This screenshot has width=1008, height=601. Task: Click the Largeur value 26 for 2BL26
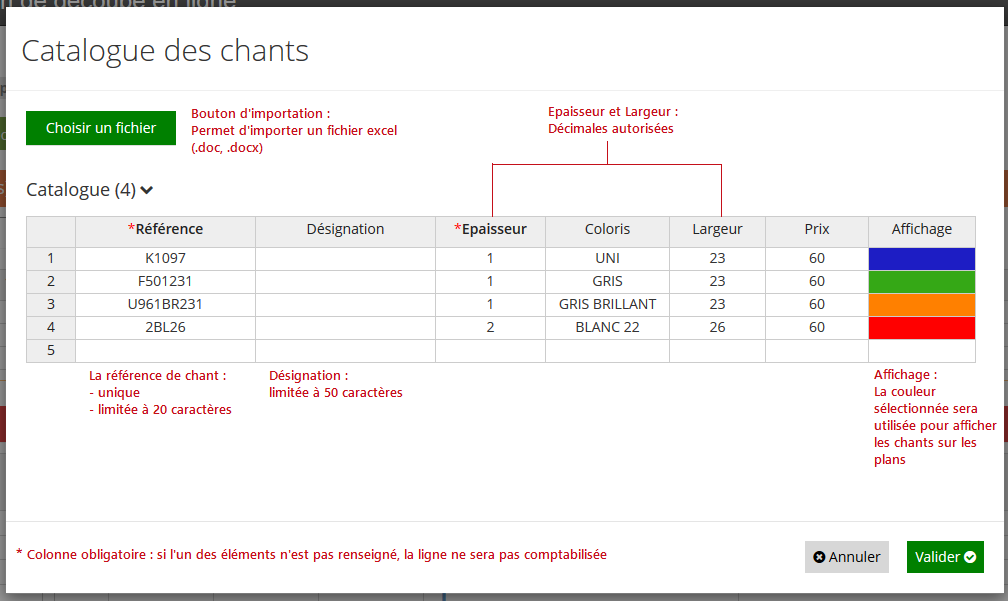(x=717, y=328)
